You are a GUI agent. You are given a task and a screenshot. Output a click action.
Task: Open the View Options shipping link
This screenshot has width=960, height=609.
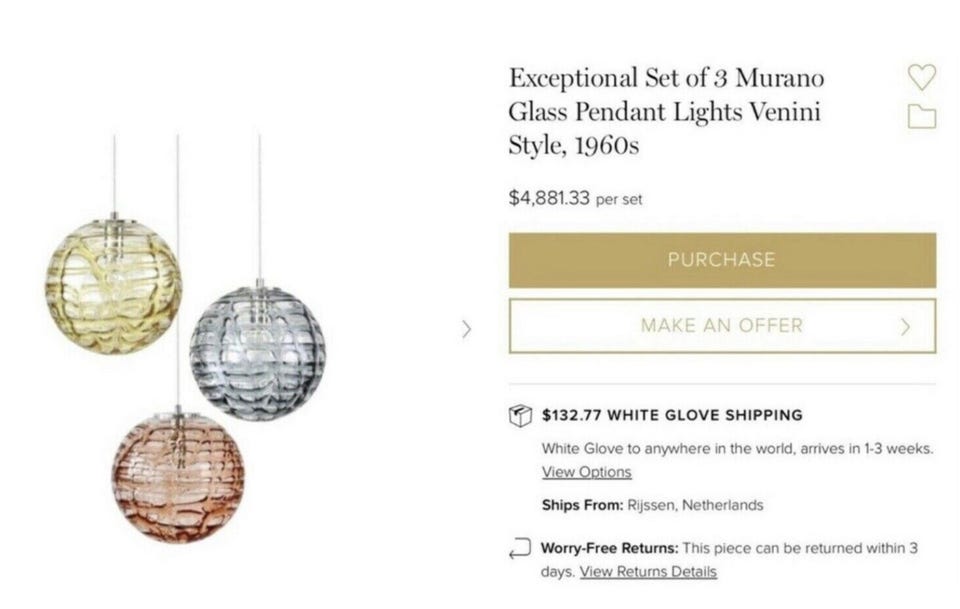[x=586, y=472]
